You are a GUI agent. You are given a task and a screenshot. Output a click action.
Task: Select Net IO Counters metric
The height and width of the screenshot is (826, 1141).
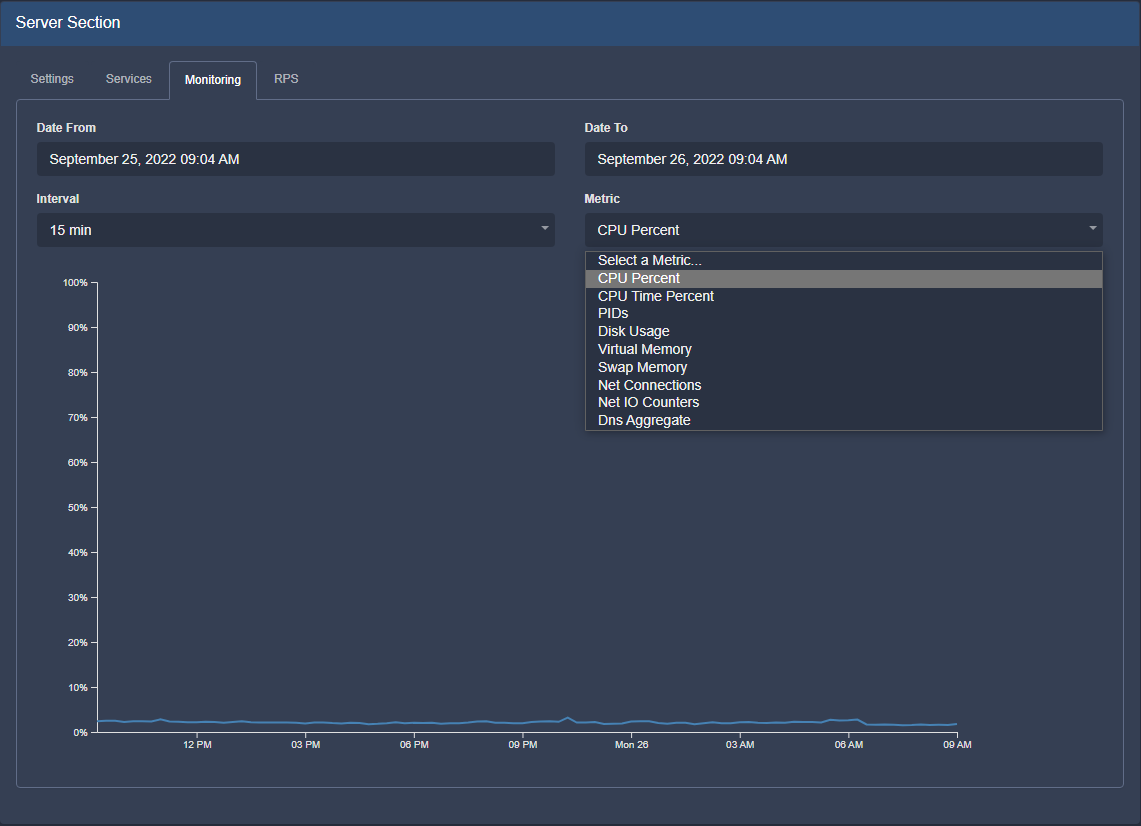pos(649,403)
